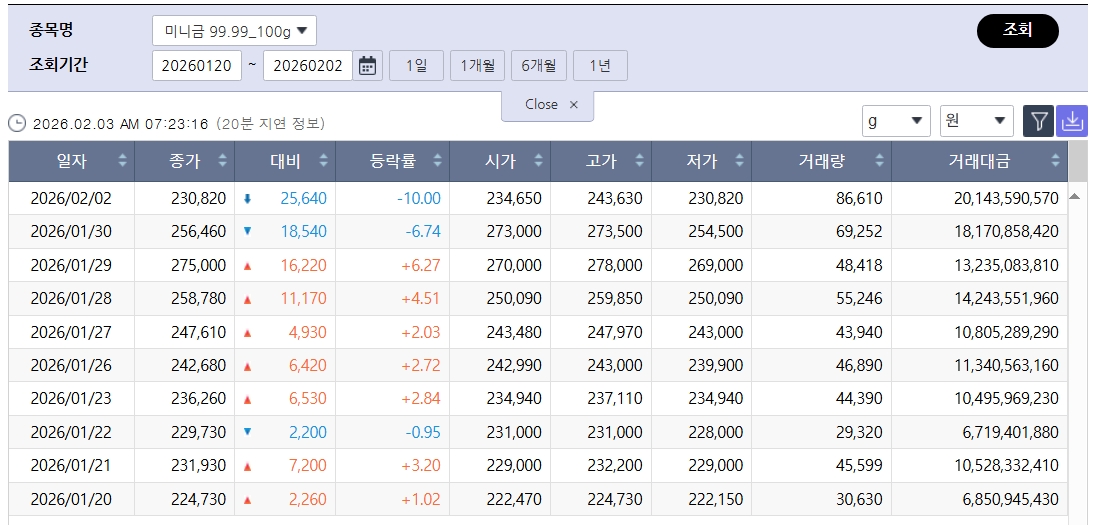Image resolution: width=1096 pixels, height=525 pixels.
Task: Select the 6개월 period button
Action: [x=539, y=66]
